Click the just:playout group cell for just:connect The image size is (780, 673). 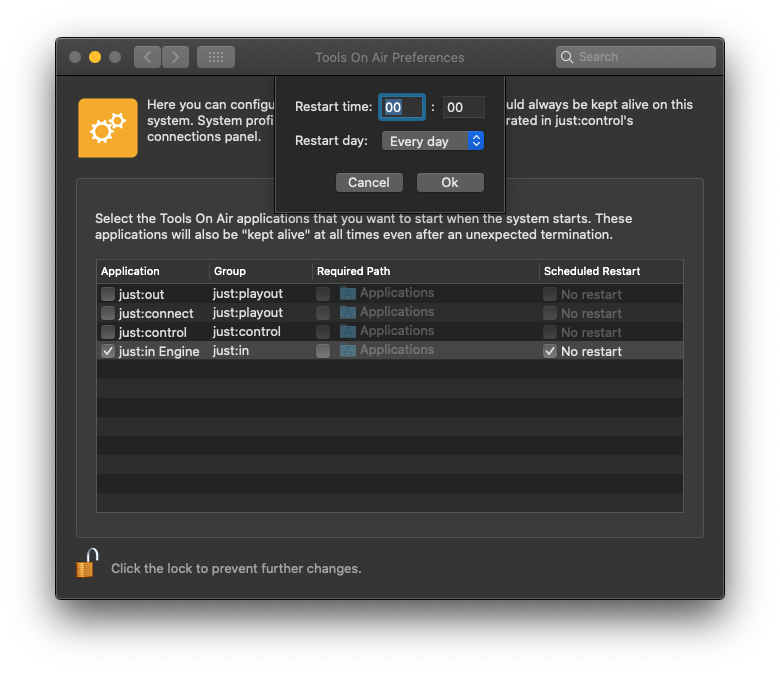point(248,312)
